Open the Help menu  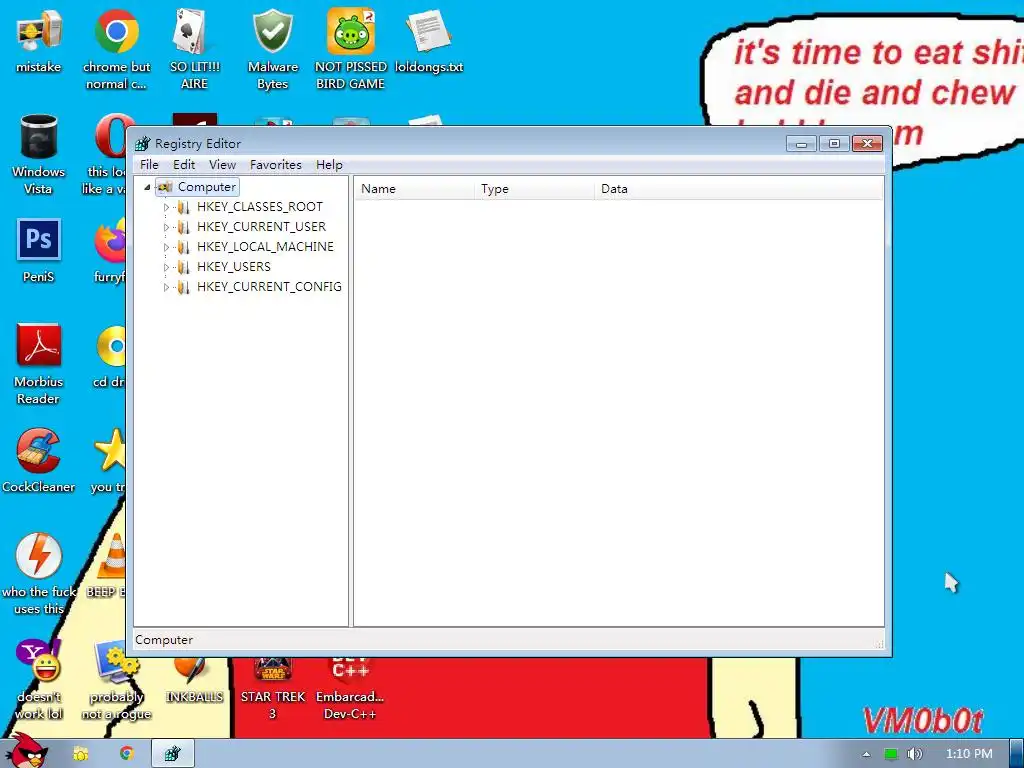pyautogui.click(x=329, y=165)
